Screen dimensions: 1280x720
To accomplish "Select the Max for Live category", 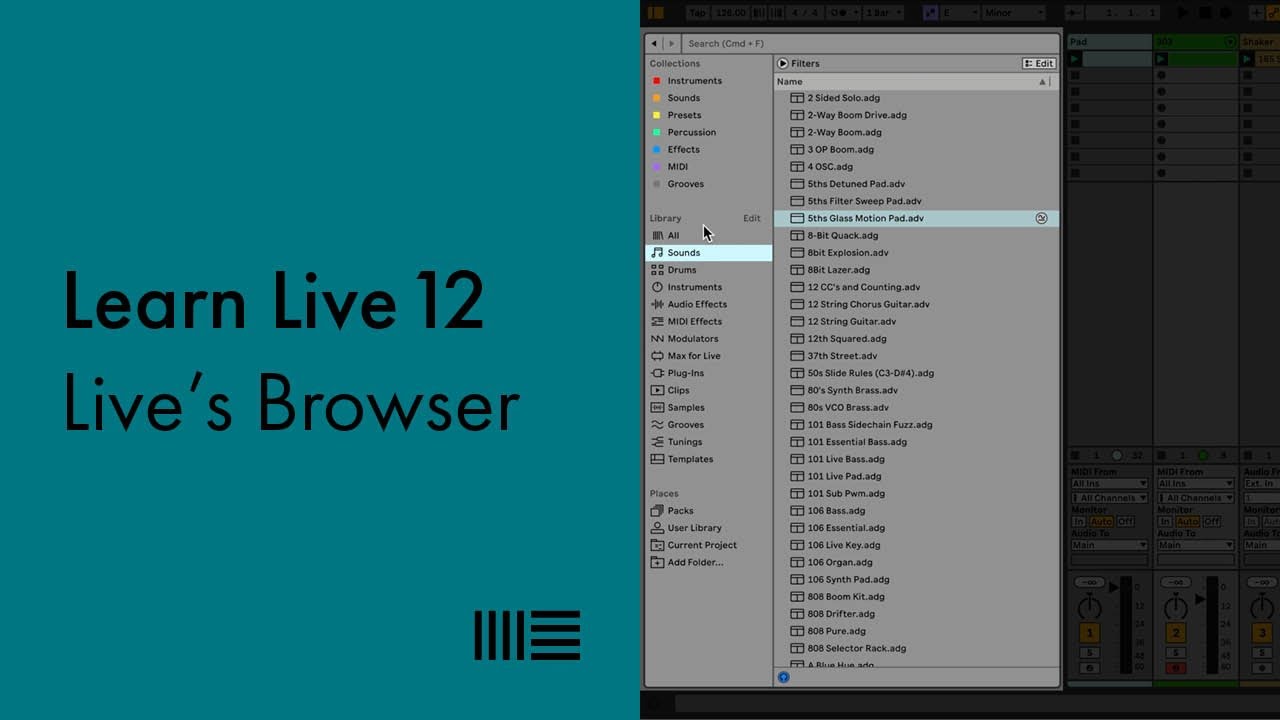I will pos(708,356).
